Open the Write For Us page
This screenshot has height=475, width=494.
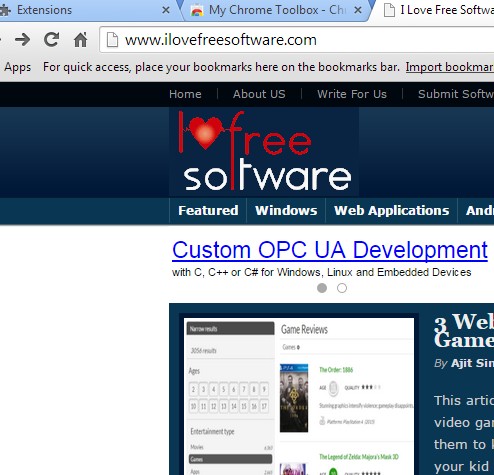pyautogui.click(x=352, y=94)
